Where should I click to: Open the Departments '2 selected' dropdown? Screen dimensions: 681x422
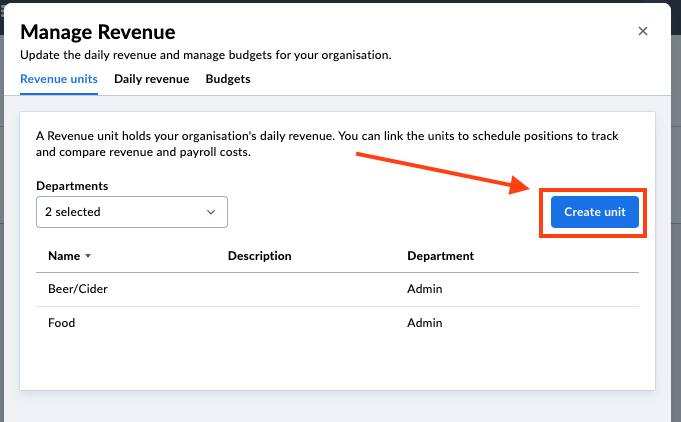[131, 212]
